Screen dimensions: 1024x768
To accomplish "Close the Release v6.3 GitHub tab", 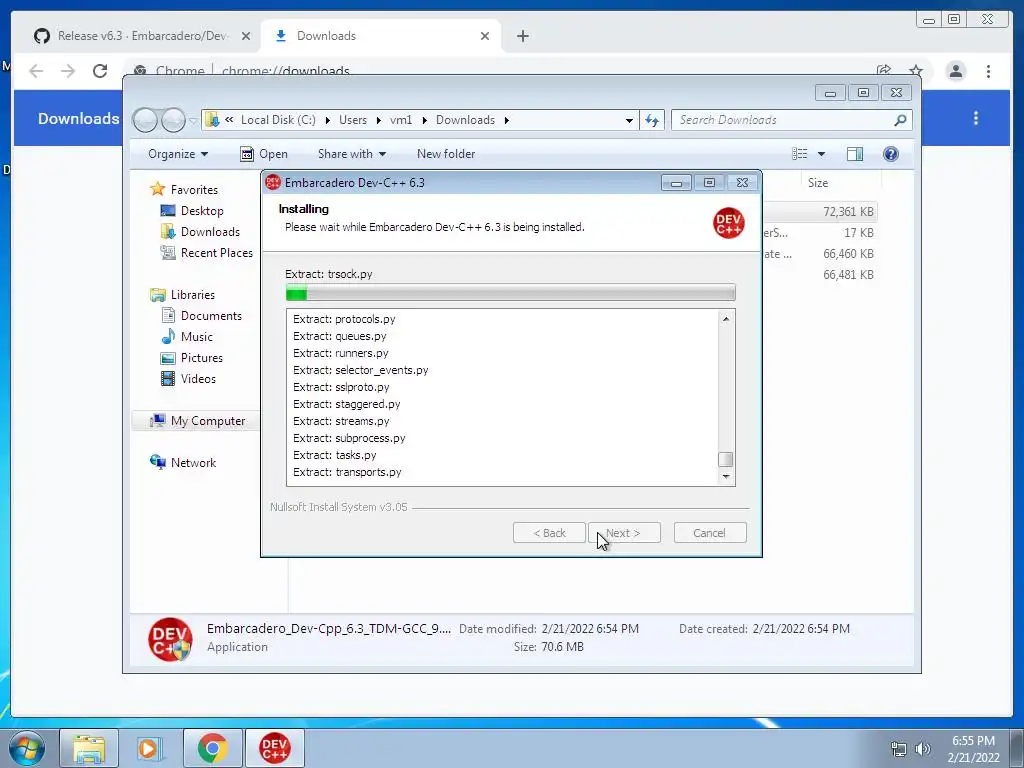I will [x=246, y=36].
